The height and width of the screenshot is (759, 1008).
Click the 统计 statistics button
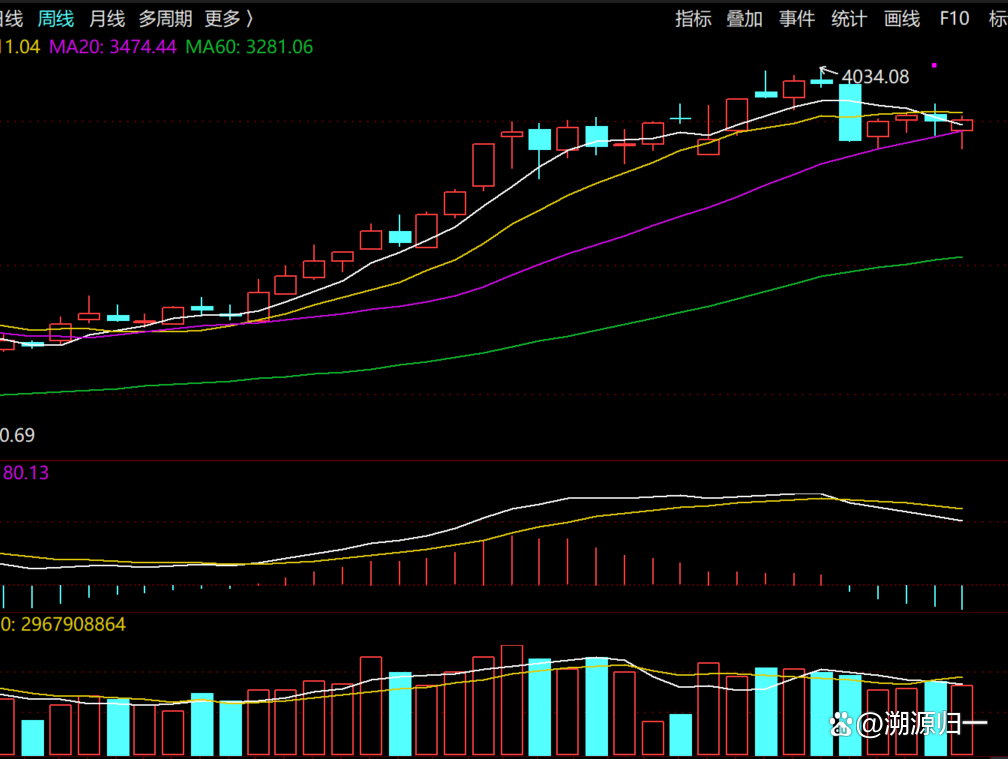click(x=849, y=18)
